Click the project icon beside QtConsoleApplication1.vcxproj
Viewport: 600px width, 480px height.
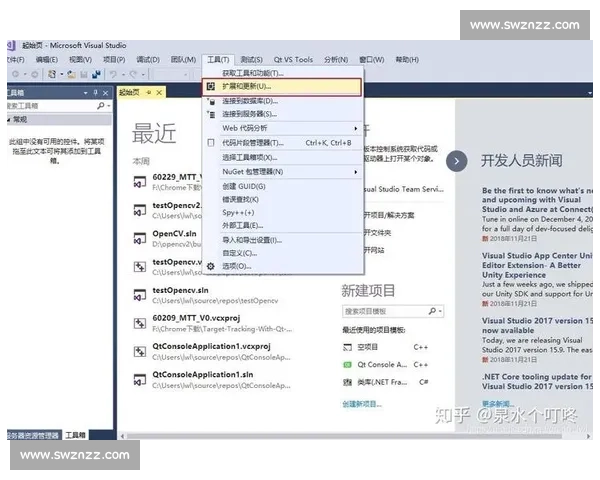coord(140,351)
